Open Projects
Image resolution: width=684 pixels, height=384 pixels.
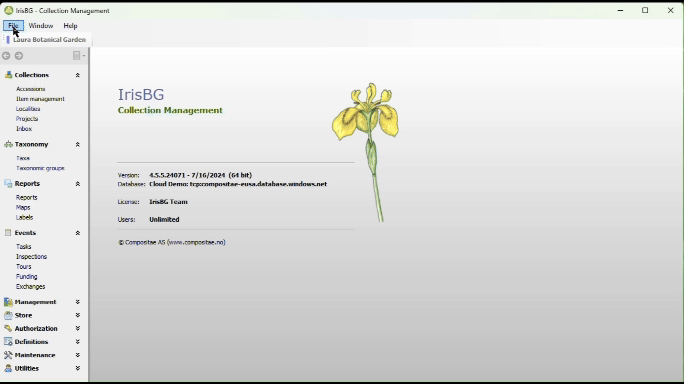click(x=27, y=119)
